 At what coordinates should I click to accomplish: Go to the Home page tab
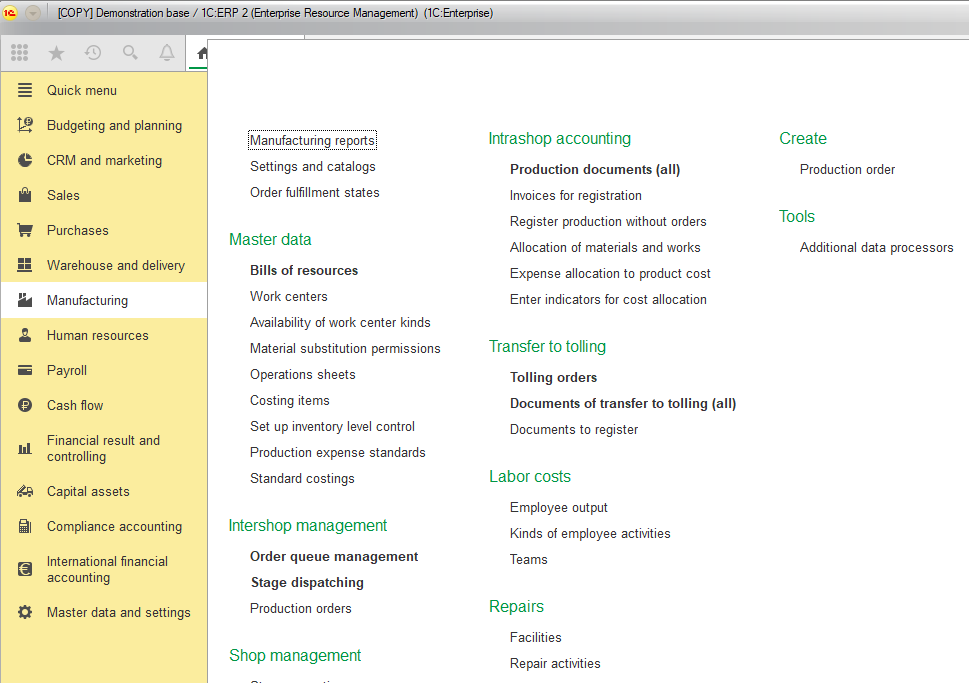tap(201, 54)
